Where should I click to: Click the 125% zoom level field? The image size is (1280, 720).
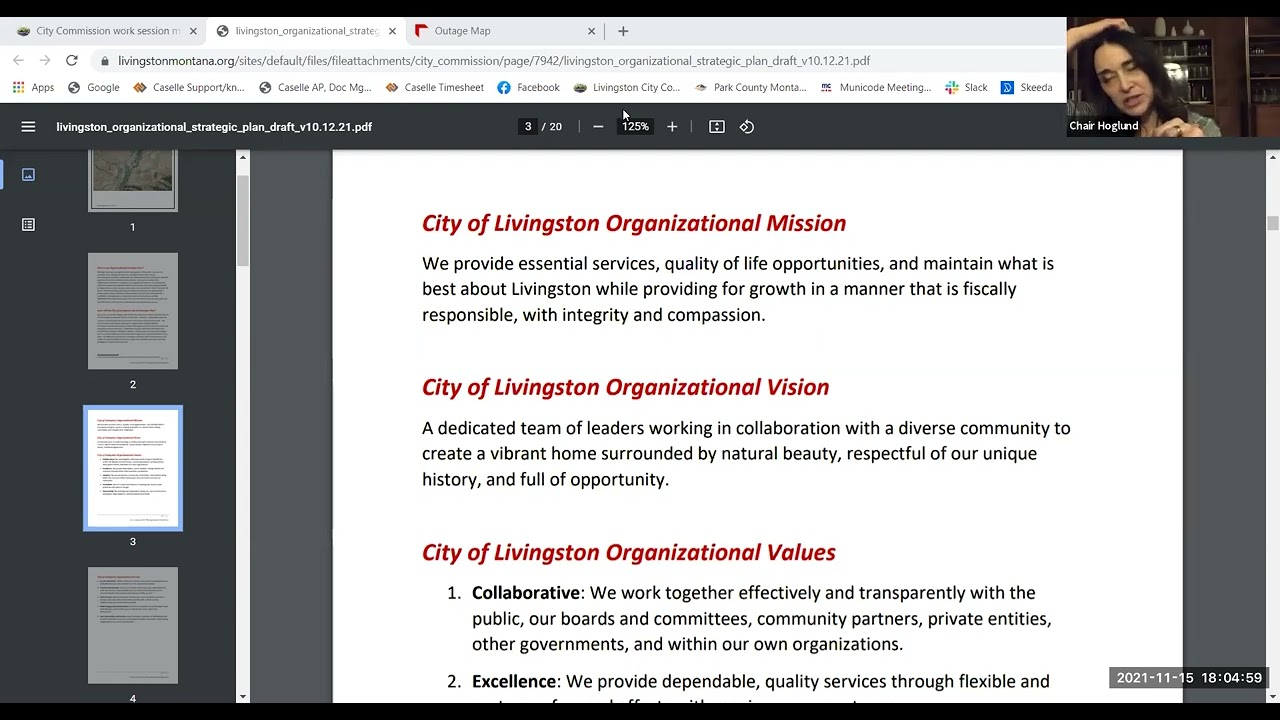636,127
